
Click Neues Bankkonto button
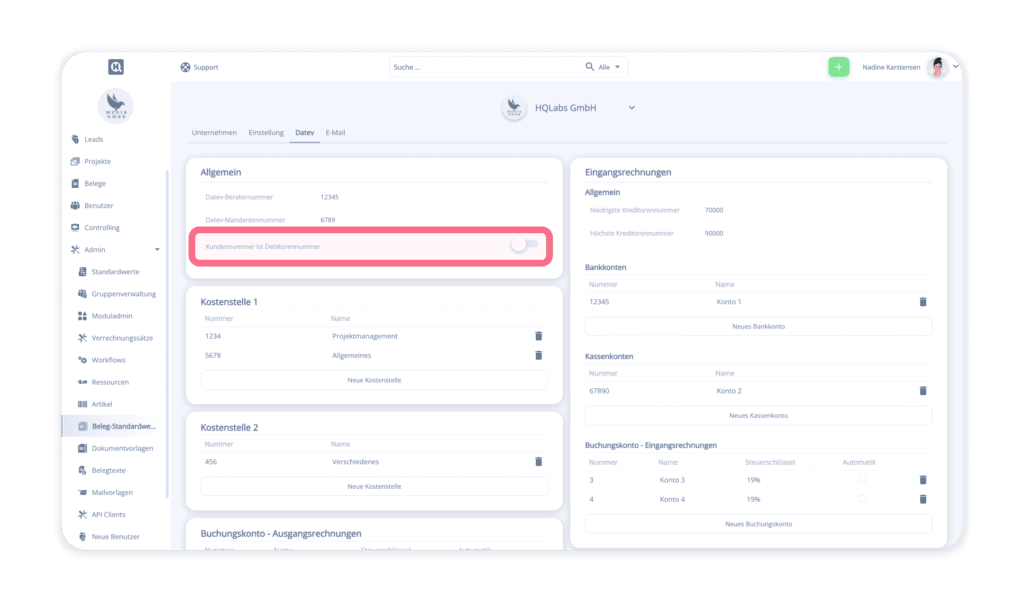758,326
